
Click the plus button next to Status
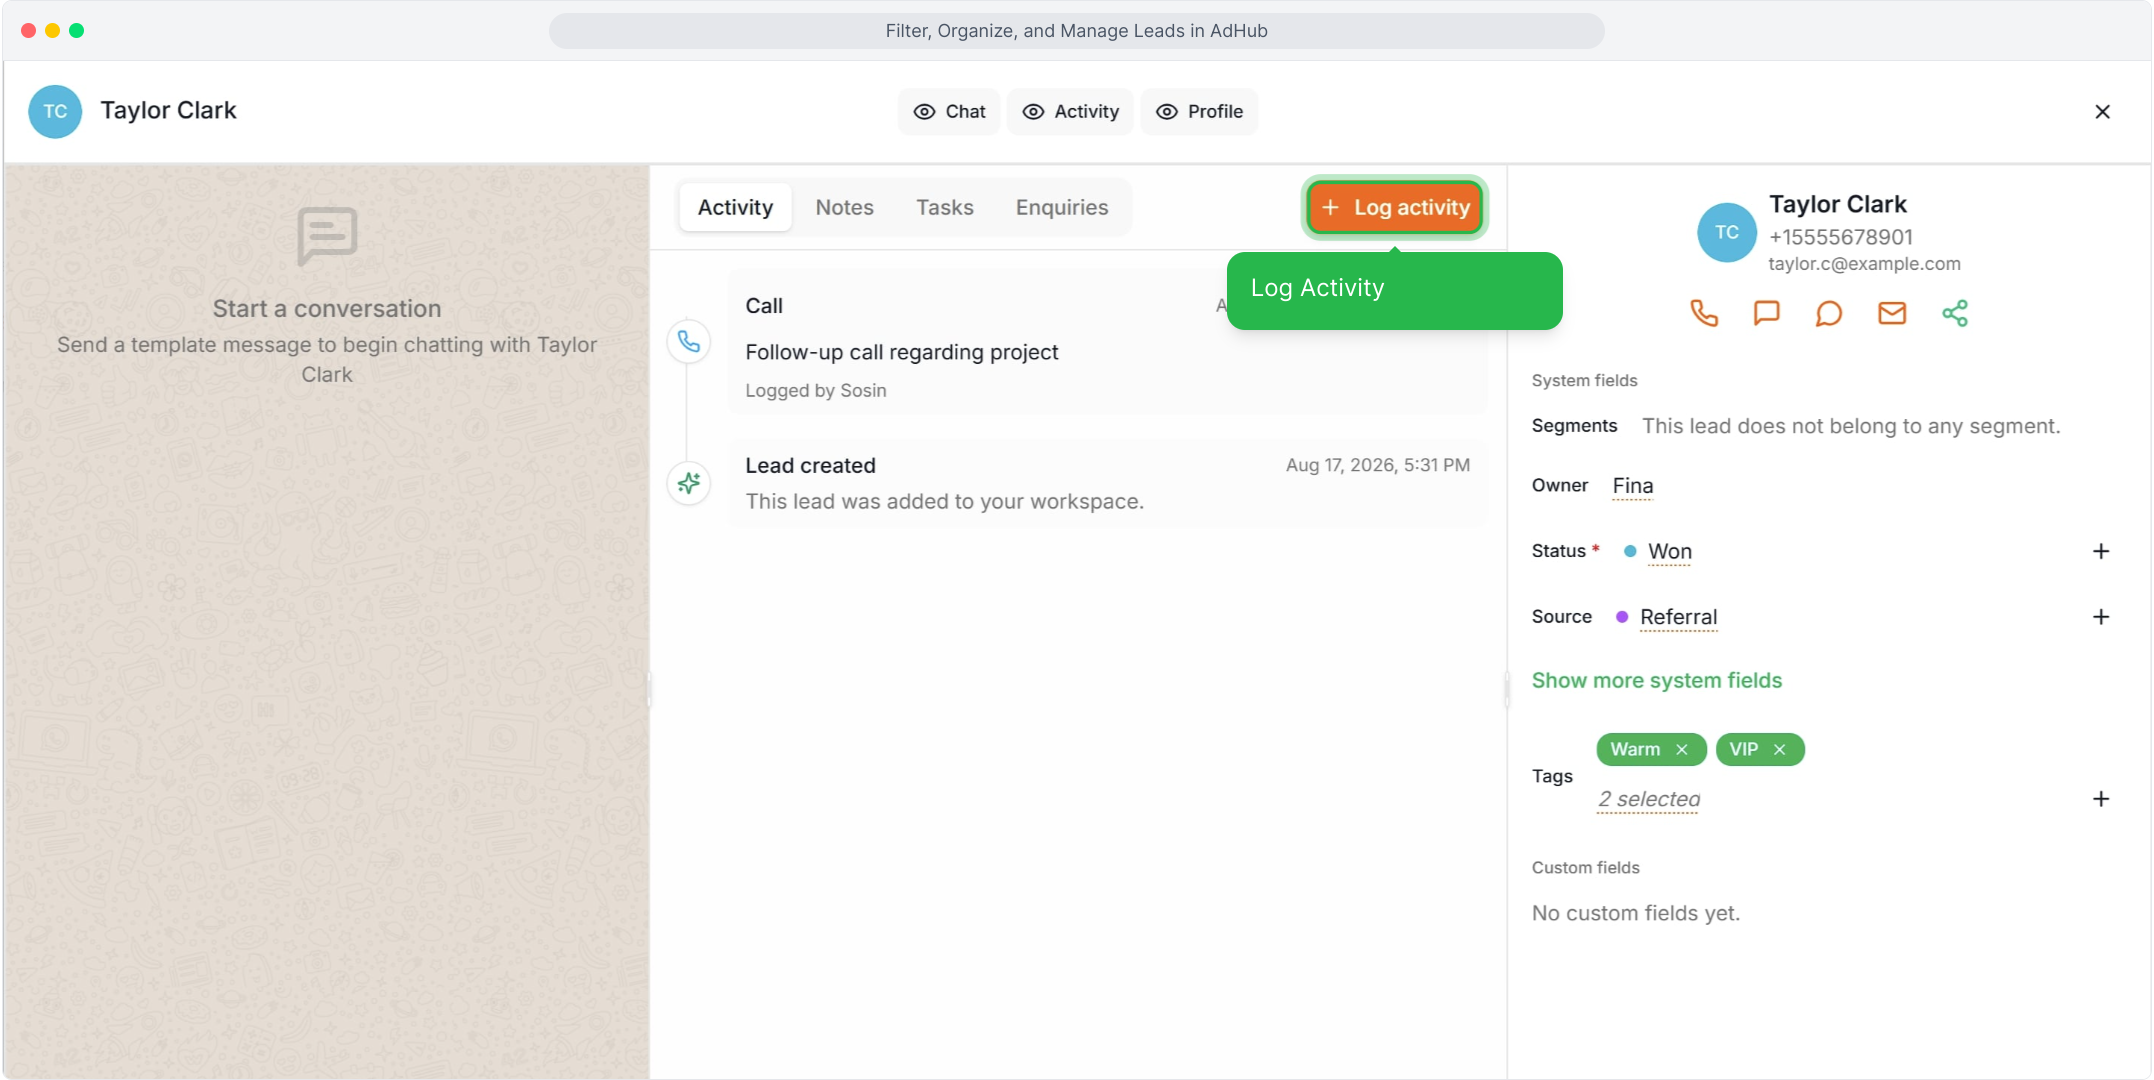[x=2101, y=552]
